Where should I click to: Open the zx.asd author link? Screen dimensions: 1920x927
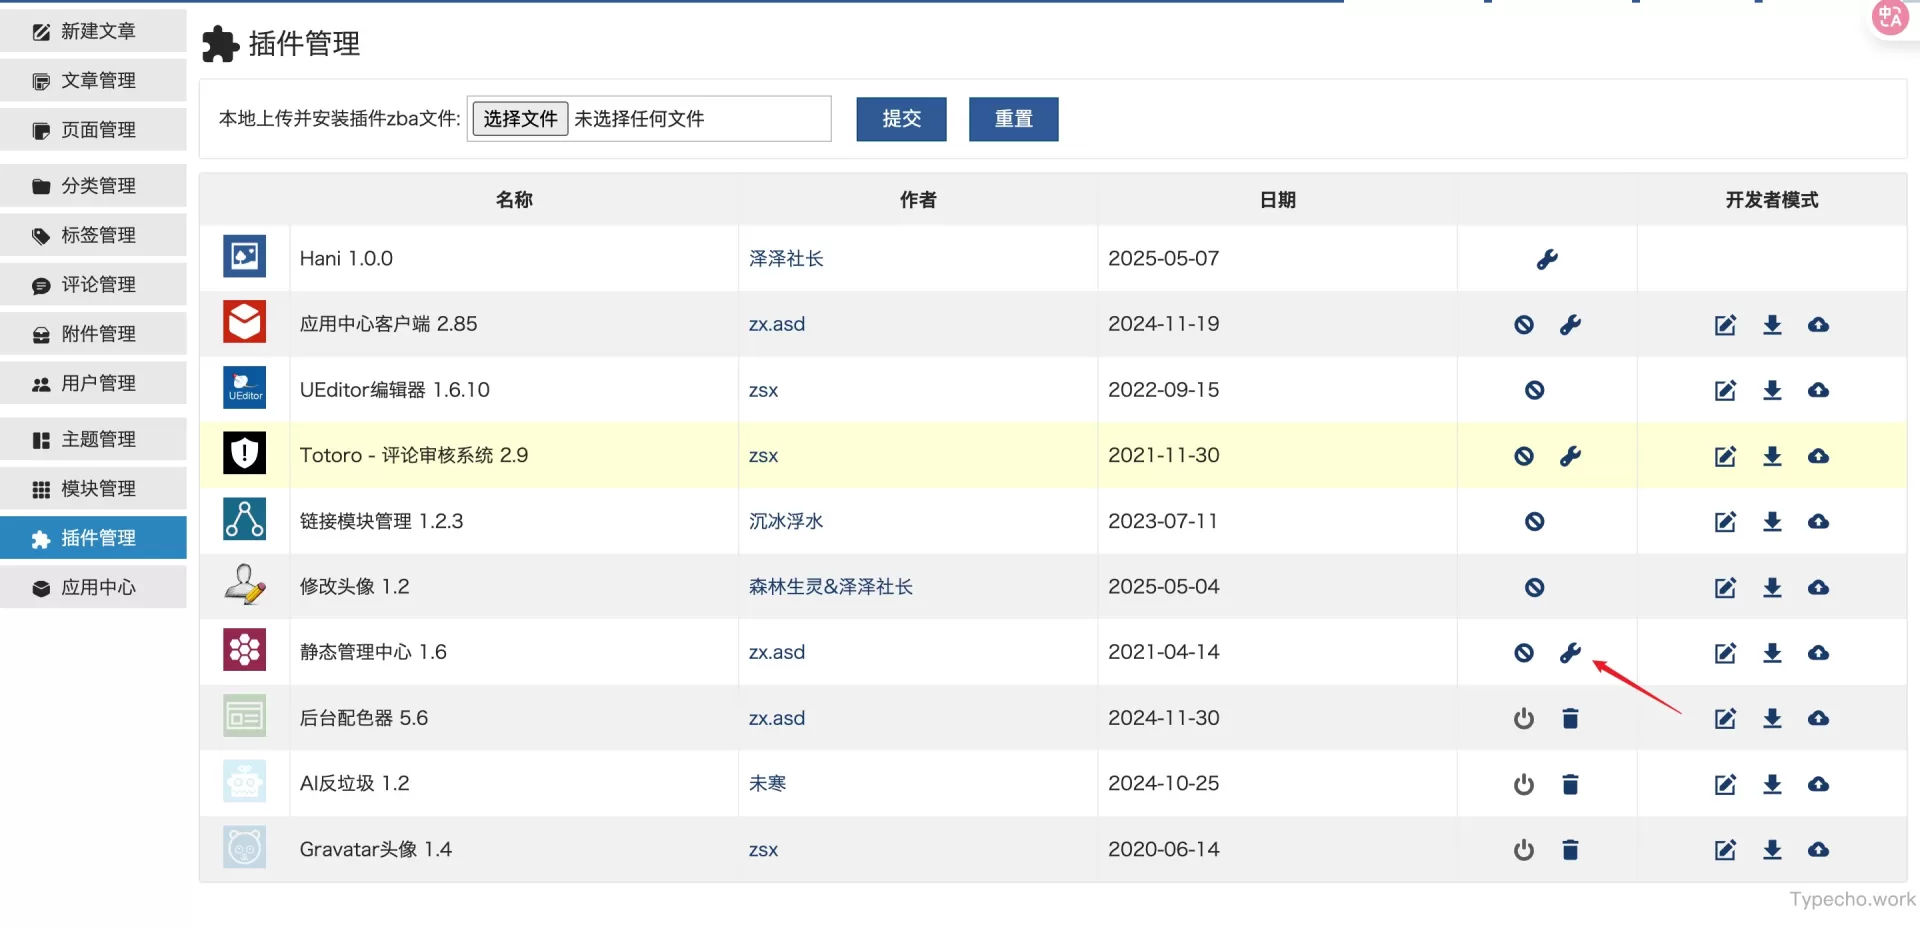click(777, 324)
